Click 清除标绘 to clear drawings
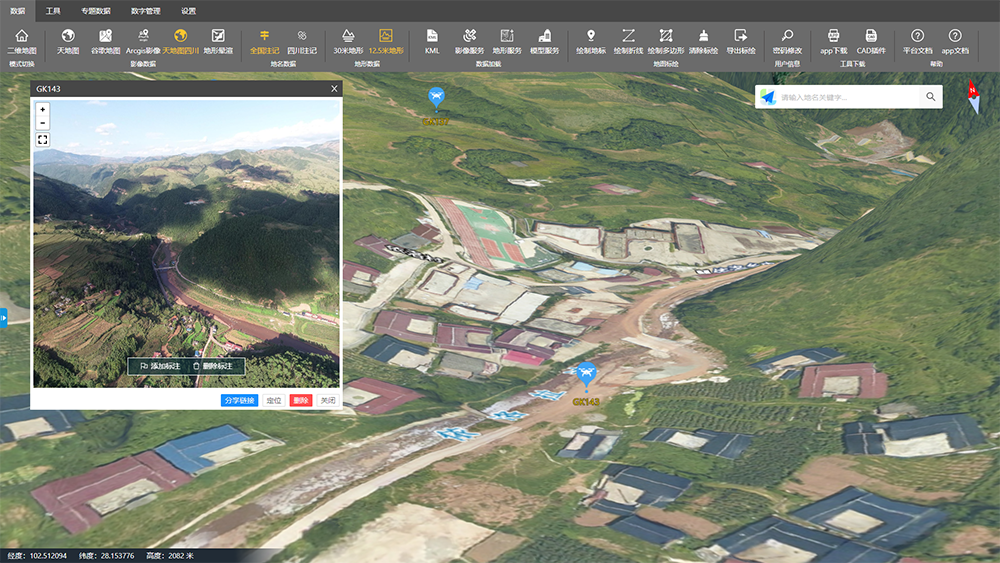 click(703, 40)
